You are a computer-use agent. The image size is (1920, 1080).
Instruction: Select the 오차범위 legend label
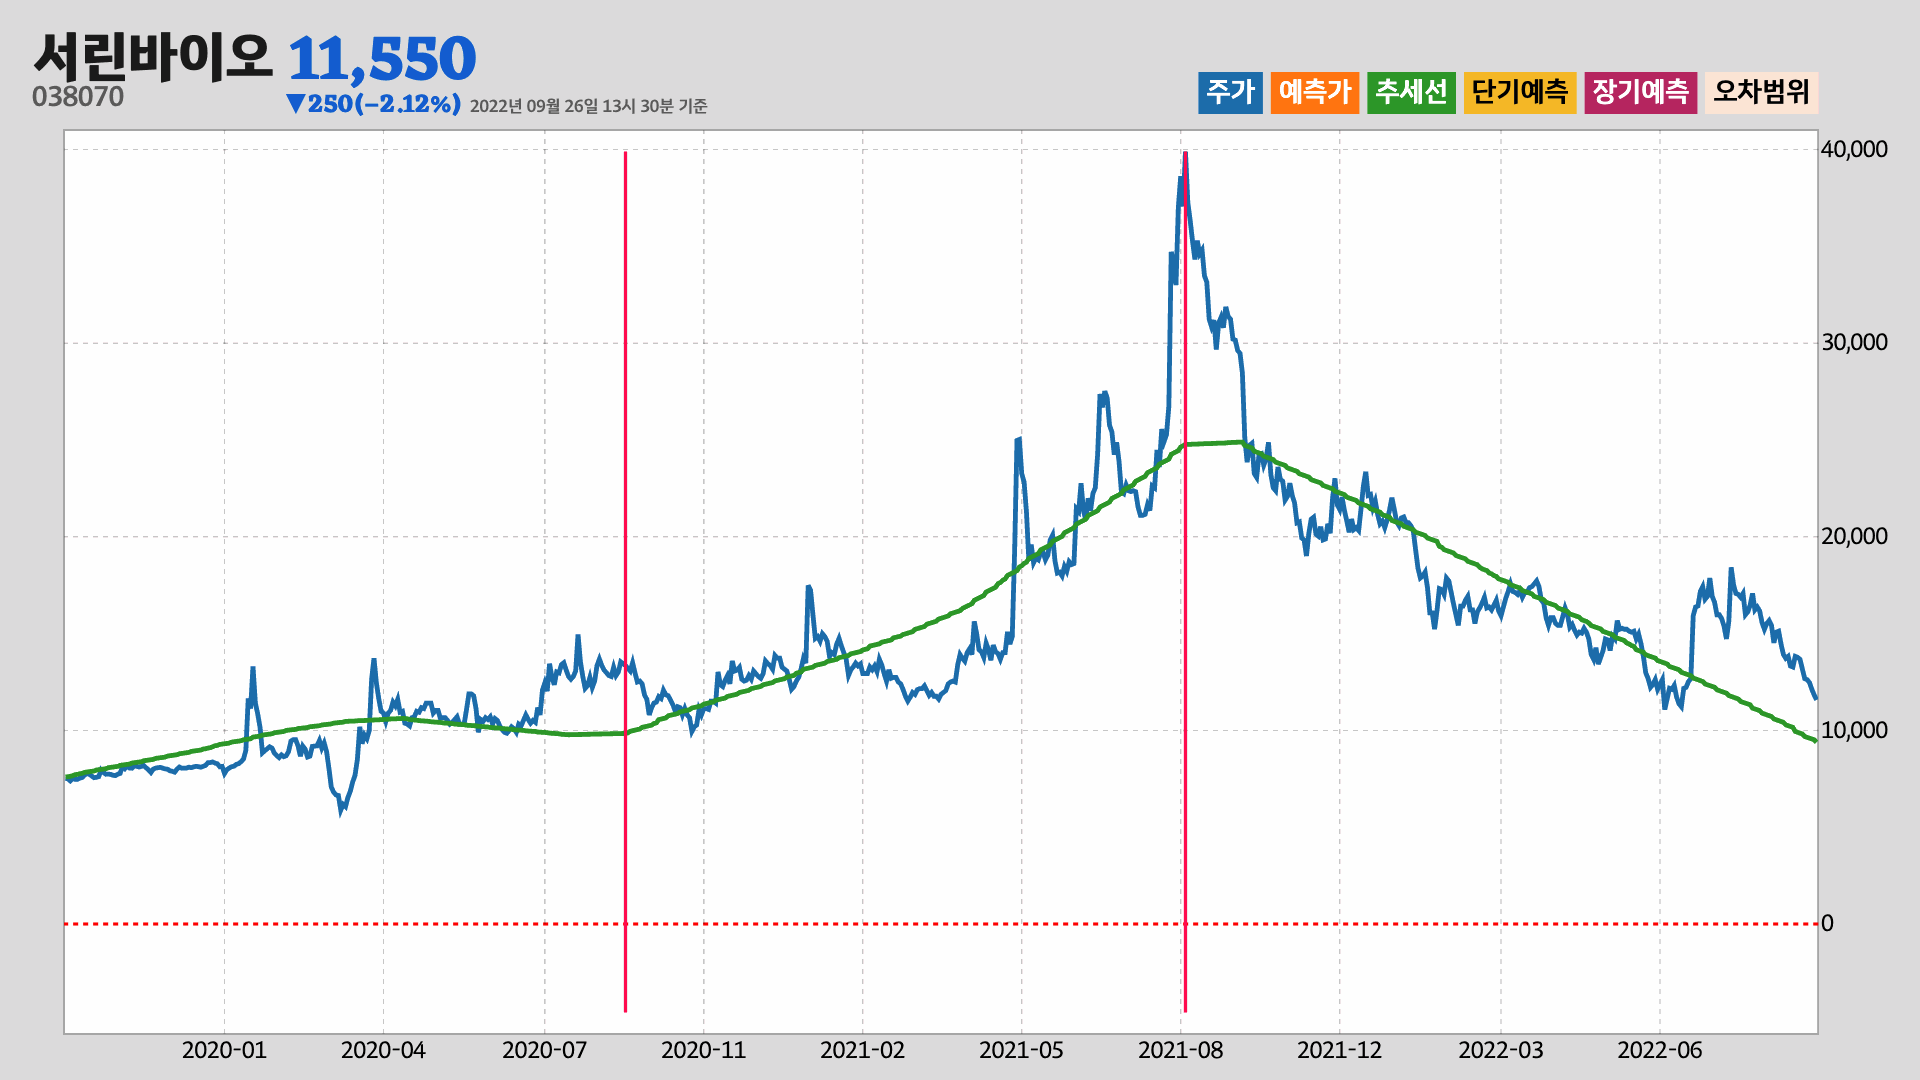click(x=1761, y=93)
